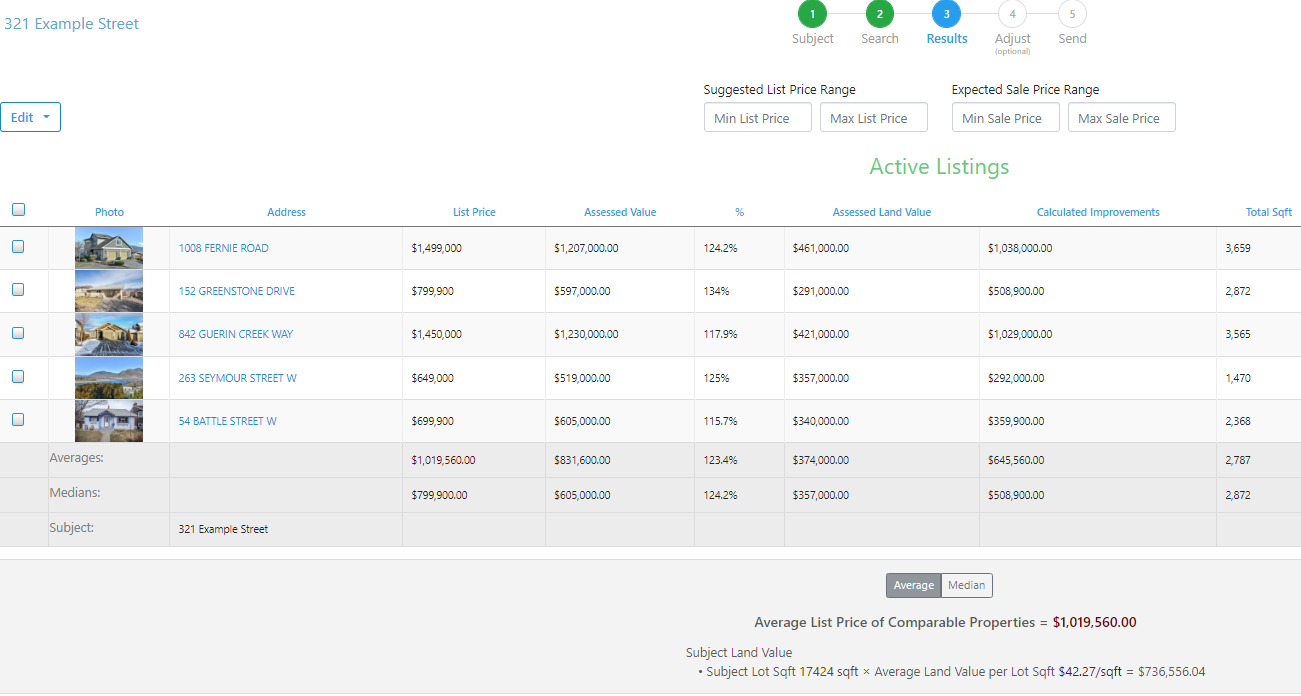Sort by Calculated Improvements column
Screen dimensions: 1301x696
(x=1098, y=212)
